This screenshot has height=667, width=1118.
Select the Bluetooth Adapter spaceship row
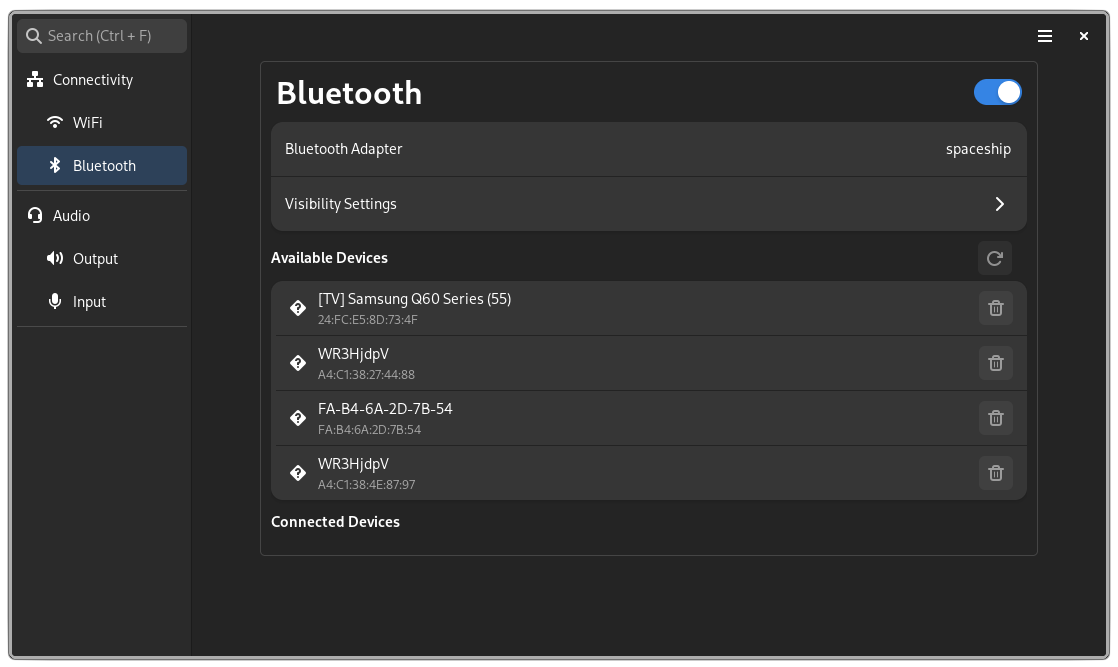[648, 149]
